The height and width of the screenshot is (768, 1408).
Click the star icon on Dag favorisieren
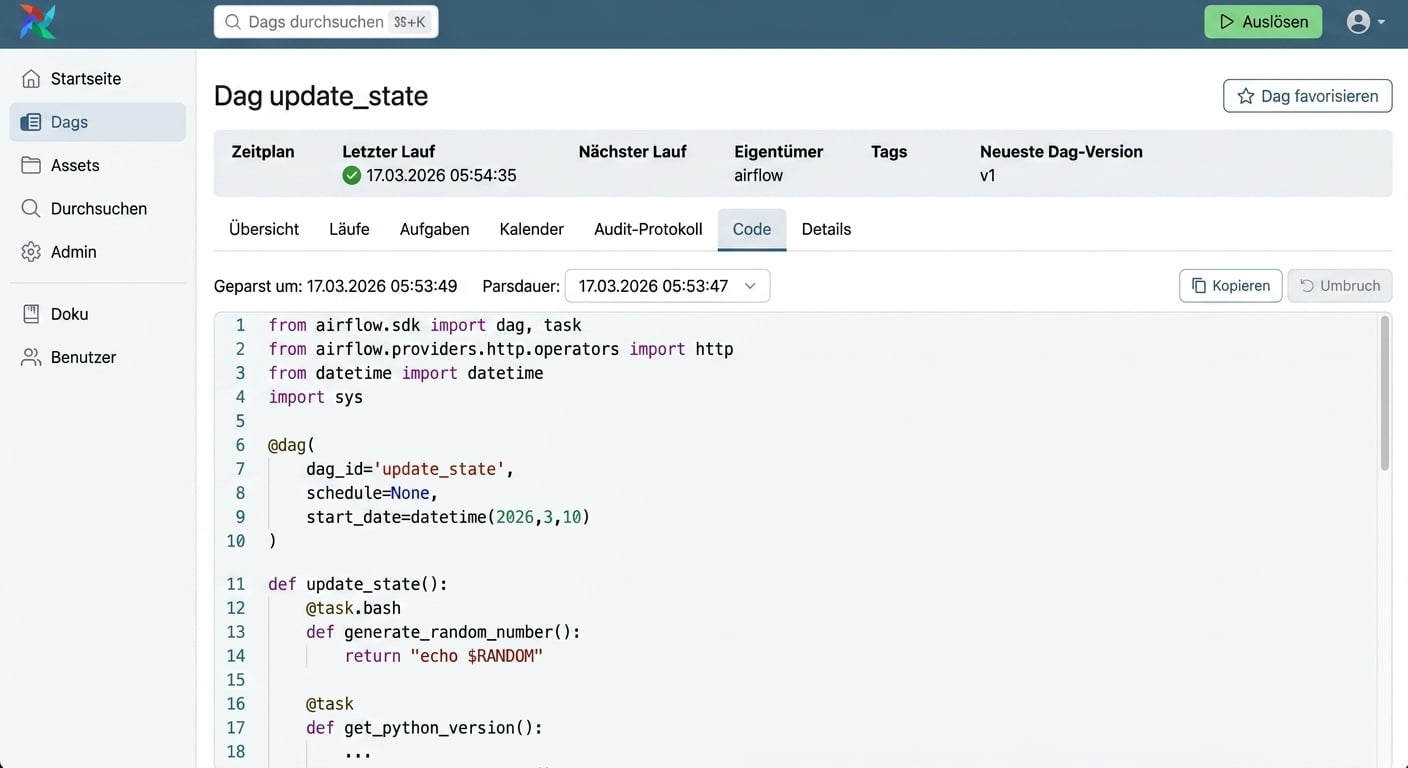[x=1246, y=96]
